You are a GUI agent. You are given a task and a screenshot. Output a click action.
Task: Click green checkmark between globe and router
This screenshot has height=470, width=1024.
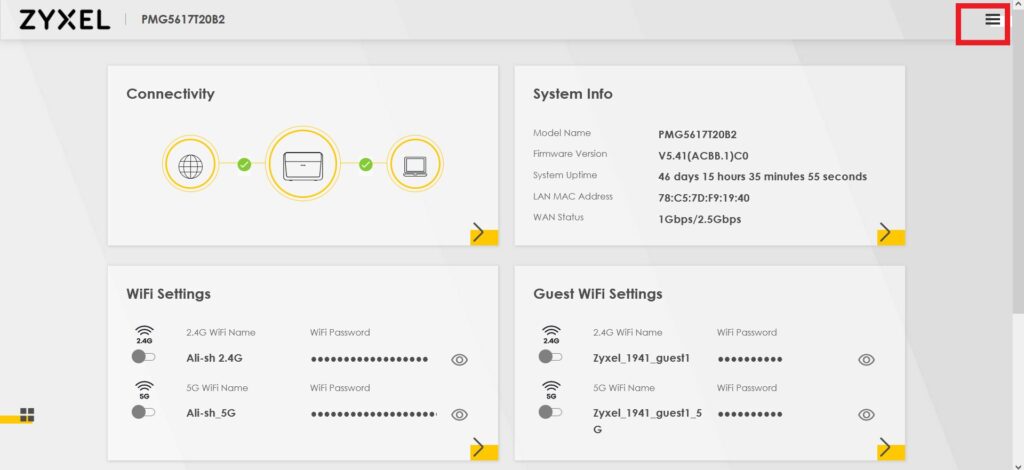(x=244, y=164)
